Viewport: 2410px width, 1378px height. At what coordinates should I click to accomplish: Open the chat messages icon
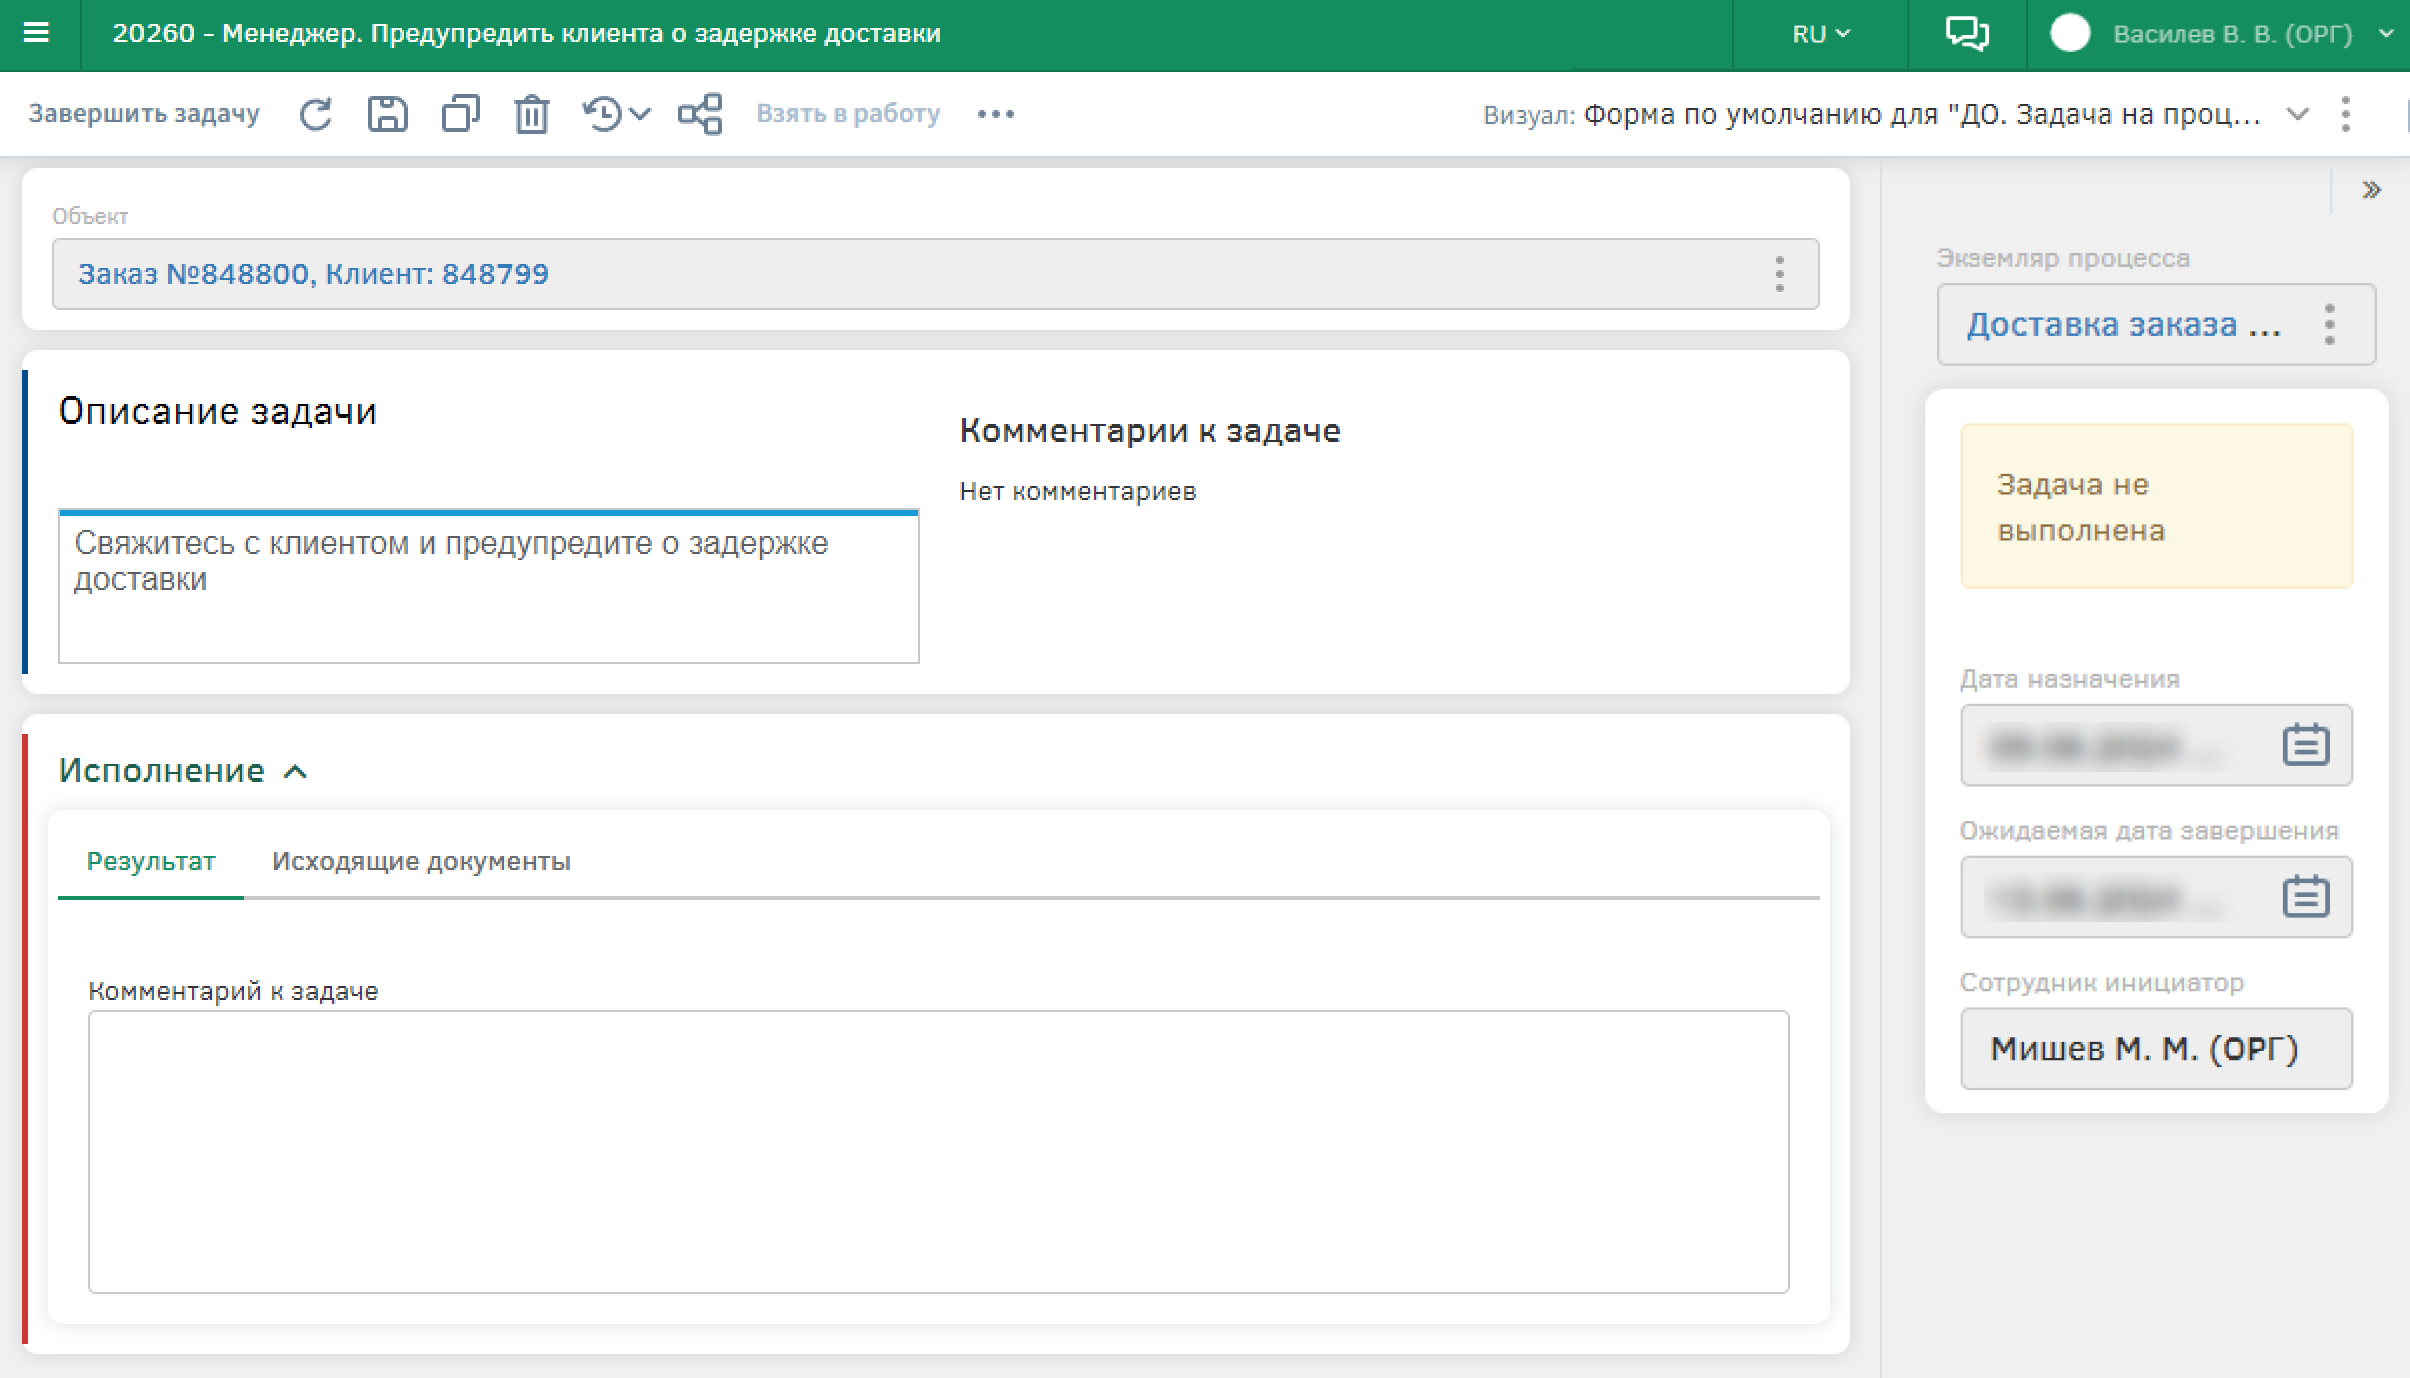pos(1966,33)
